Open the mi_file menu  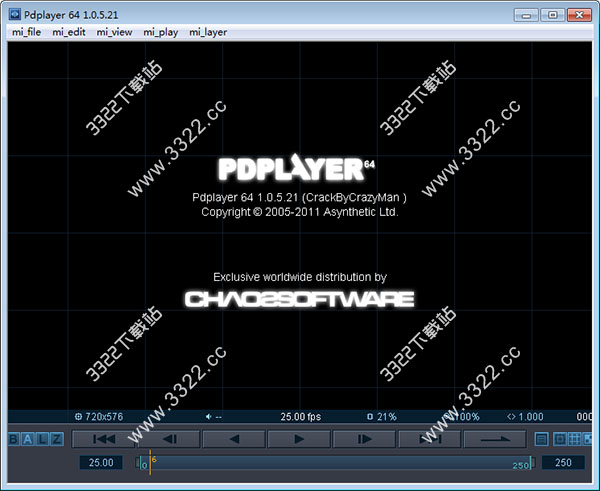pyautogui.click(x=26, y=32)
